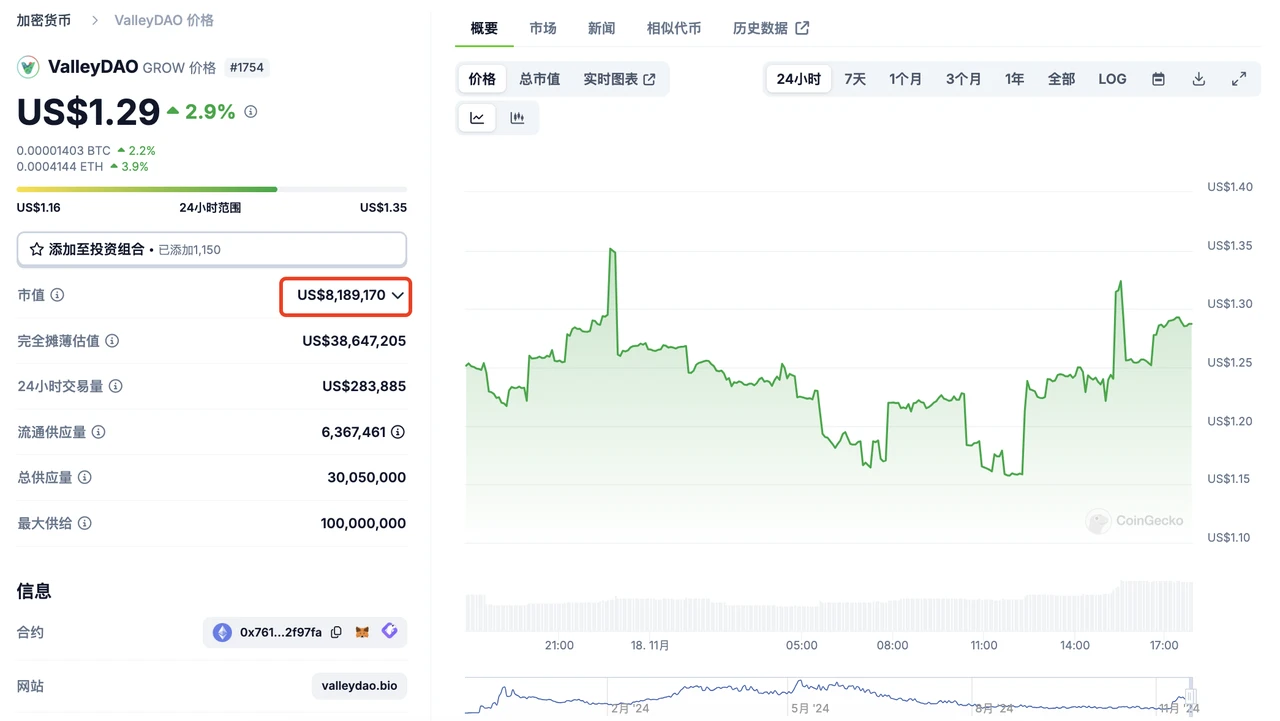Switch to candlestick chart view

point(517,117)
